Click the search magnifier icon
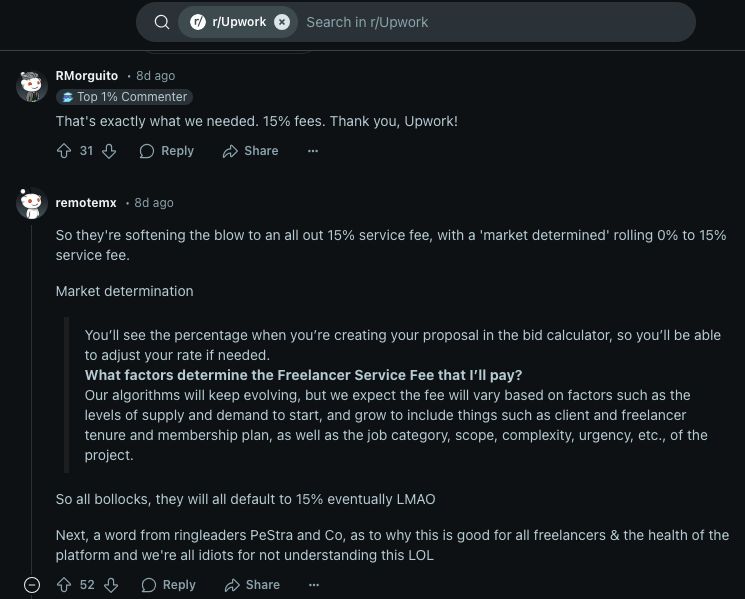 pos(162,22)
